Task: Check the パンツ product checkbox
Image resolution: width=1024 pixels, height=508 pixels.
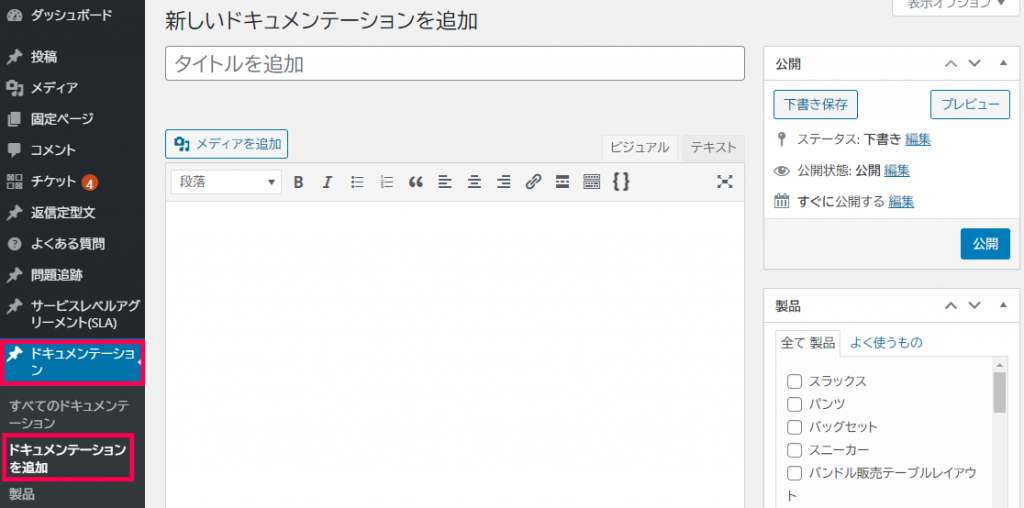Action: (x=794, y=404)
